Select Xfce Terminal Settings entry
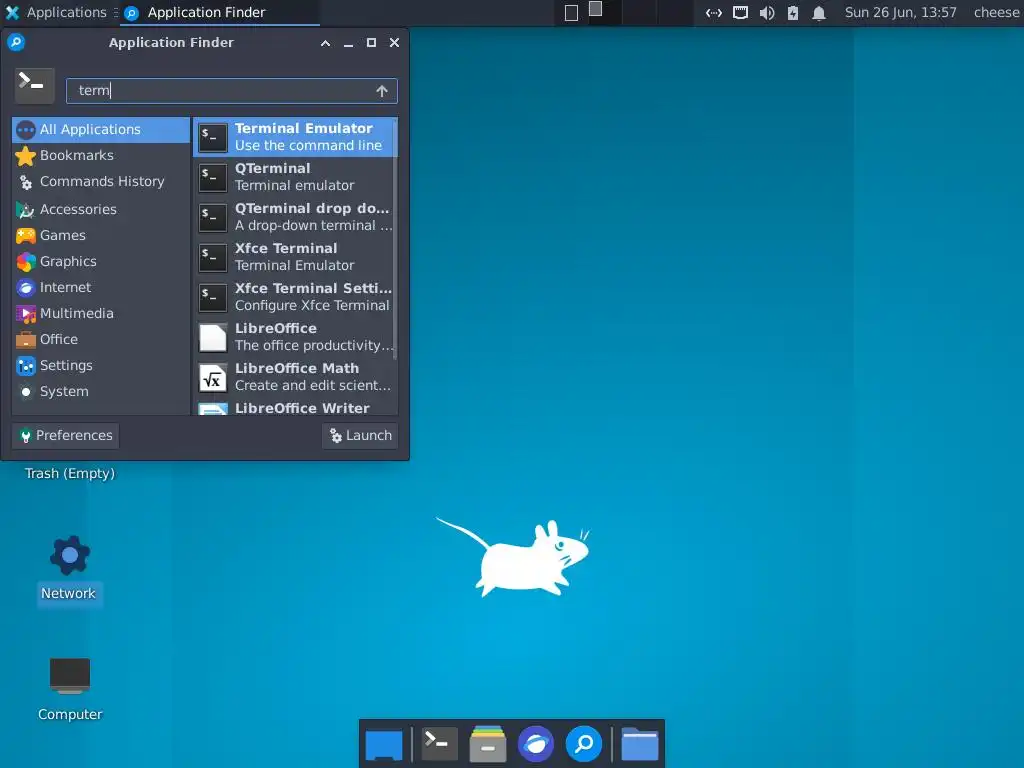This screenshot has height=768, width=1024. point(295,296)
